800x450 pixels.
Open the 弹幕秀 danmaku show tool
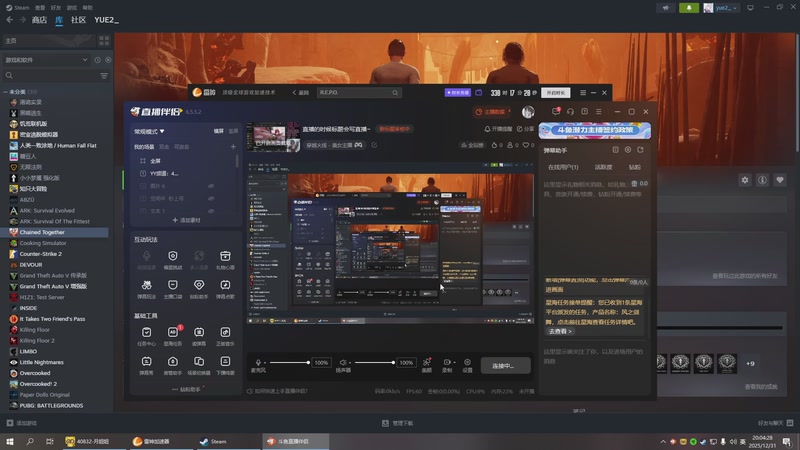pyautogui.click(x=146, y=365)
